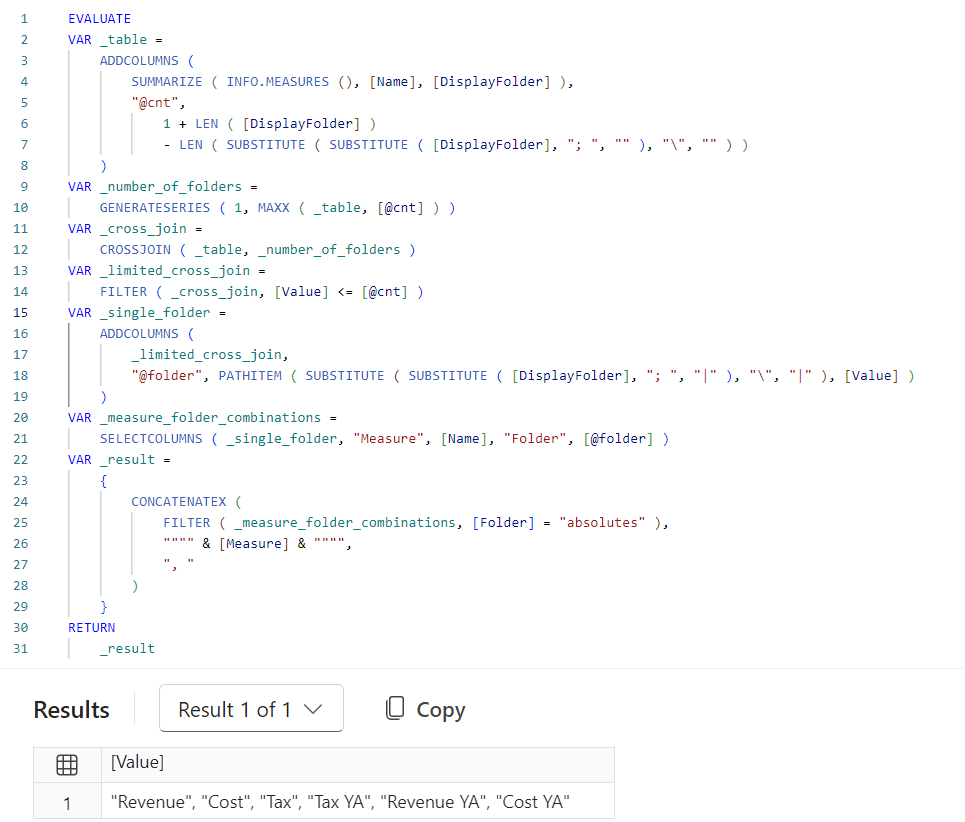
Task: Click the RETURN keyword on line 30
Action: [92, 628]
